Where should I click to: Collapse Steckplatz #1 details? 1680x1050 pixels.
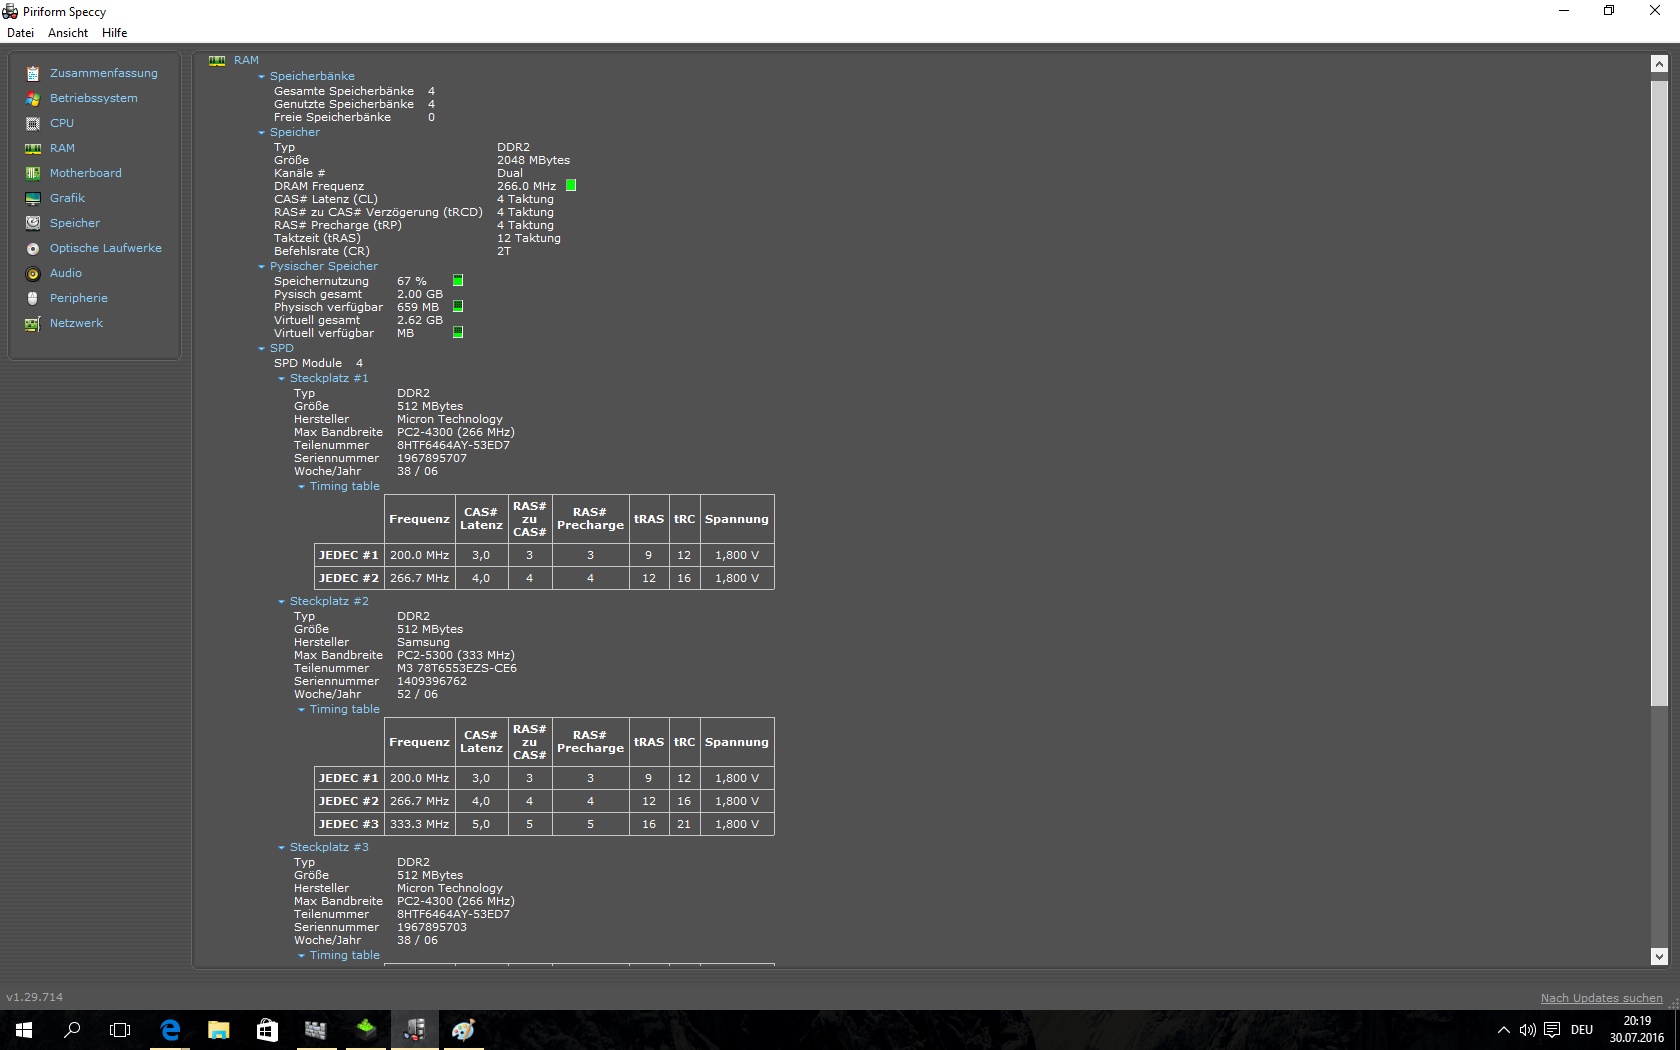pos(282,379)
